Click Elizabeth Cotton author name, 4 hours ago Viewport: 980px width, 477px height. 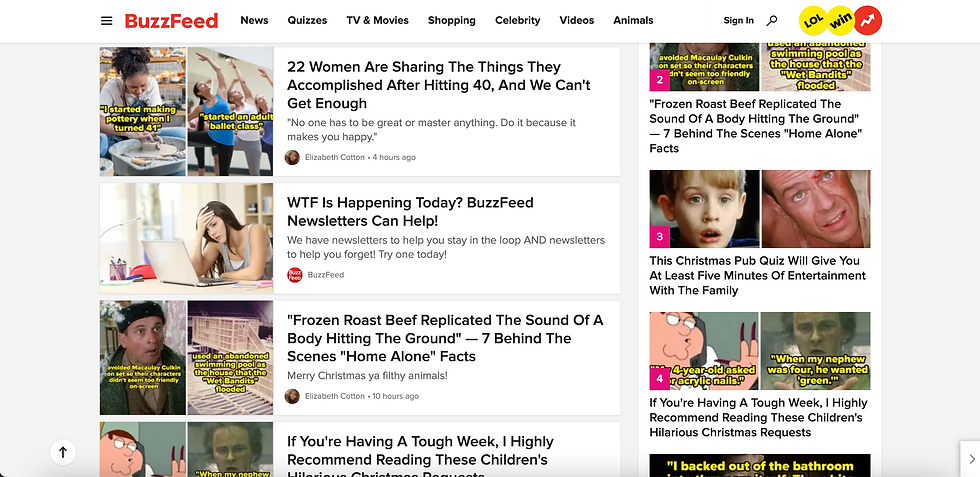[x=334, y=157]
